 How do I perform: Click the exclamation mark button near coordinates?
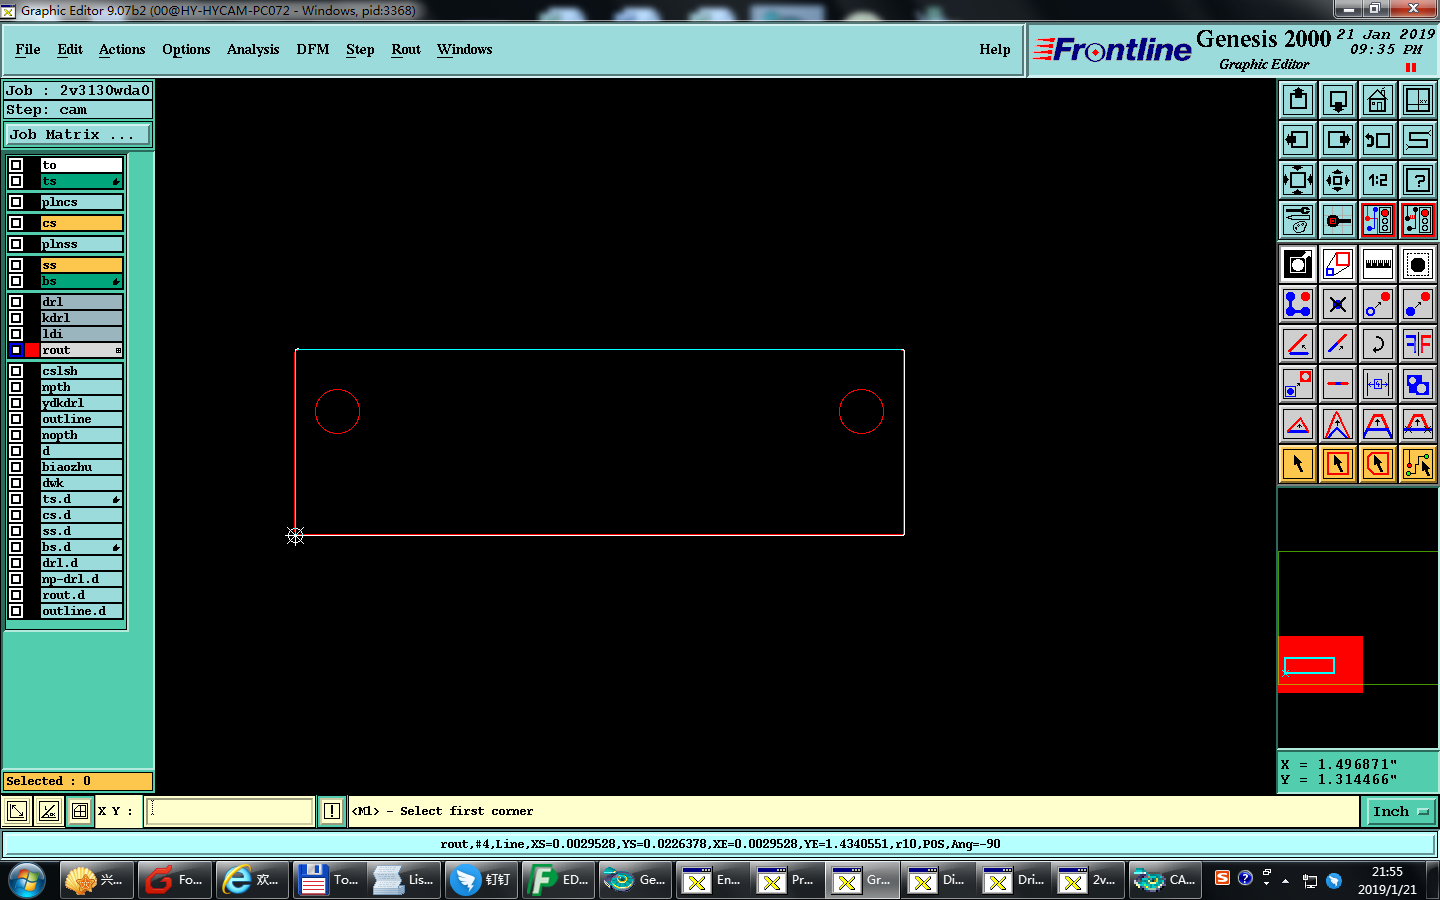[x=332, y=811]
